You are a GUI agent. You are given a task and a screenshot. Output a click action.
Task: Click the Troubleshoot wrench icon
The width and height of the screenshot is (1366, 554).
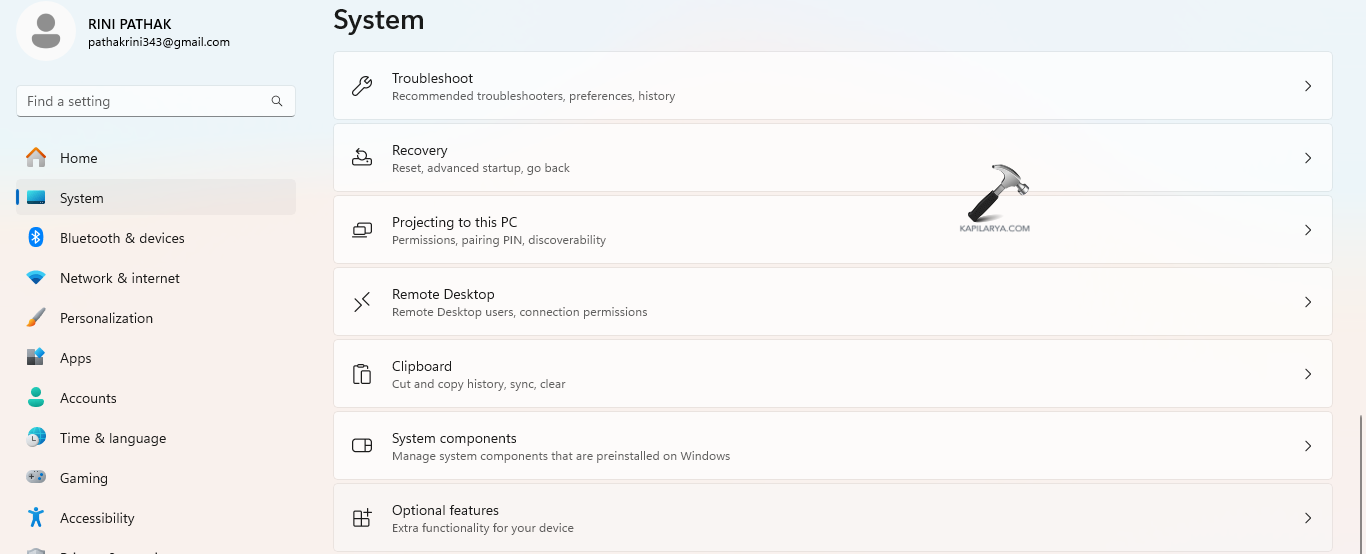(362, 86)
